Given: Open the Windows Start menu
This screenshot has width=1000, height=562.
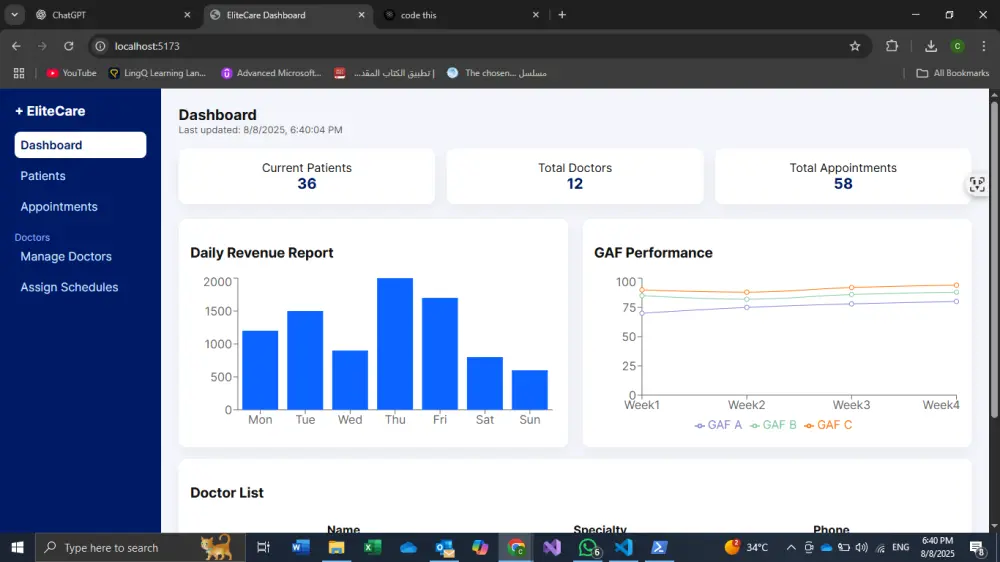Looking at the screenshot, I should click(17, 547).
